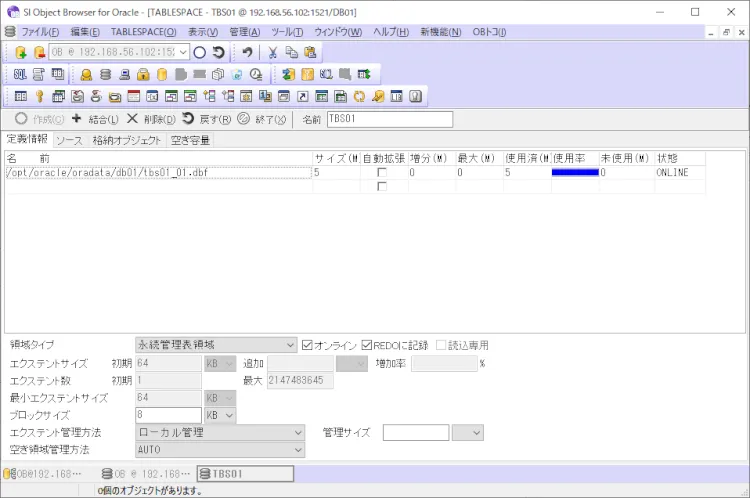Open the TABLESPACE(O) menu
Viewport: 750px width, 498px height.
click(x=143, y=32)
